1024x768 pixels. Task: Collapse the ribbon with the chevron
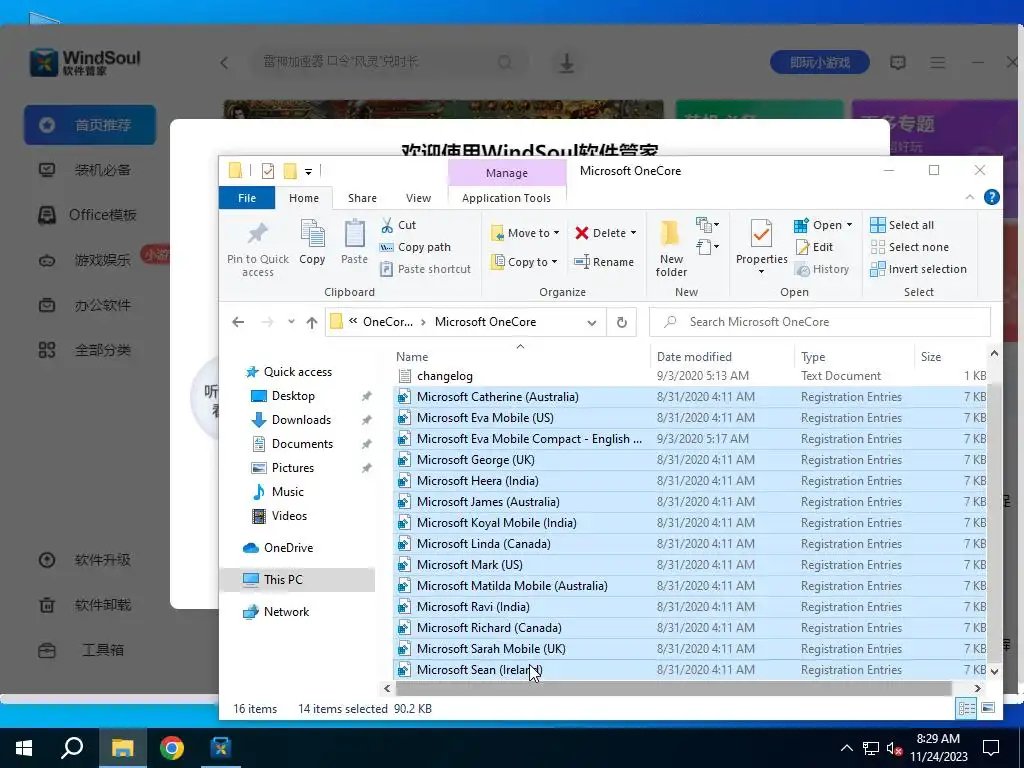970,197
